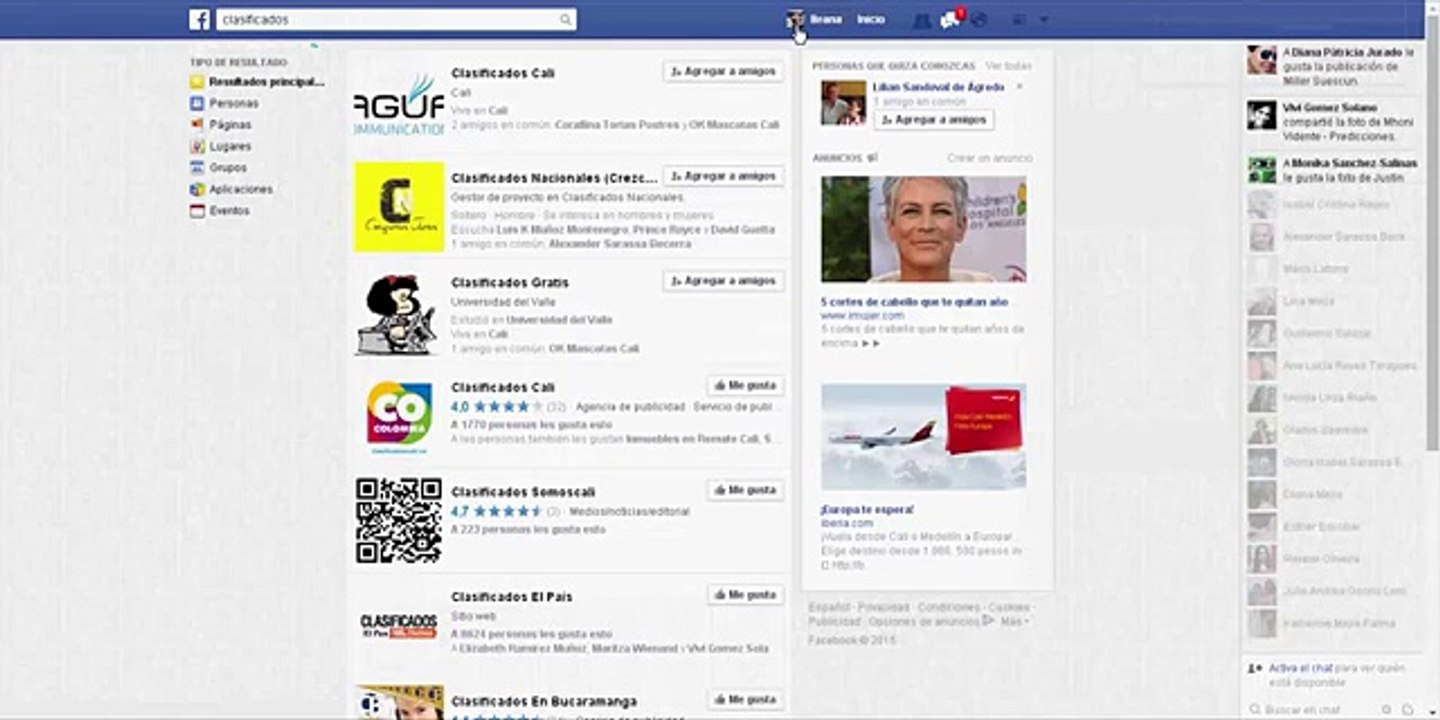1440x720 pixels.
Task: Click the yellow Clasificados Nacionales thumbnail
Action: point(399,207)
